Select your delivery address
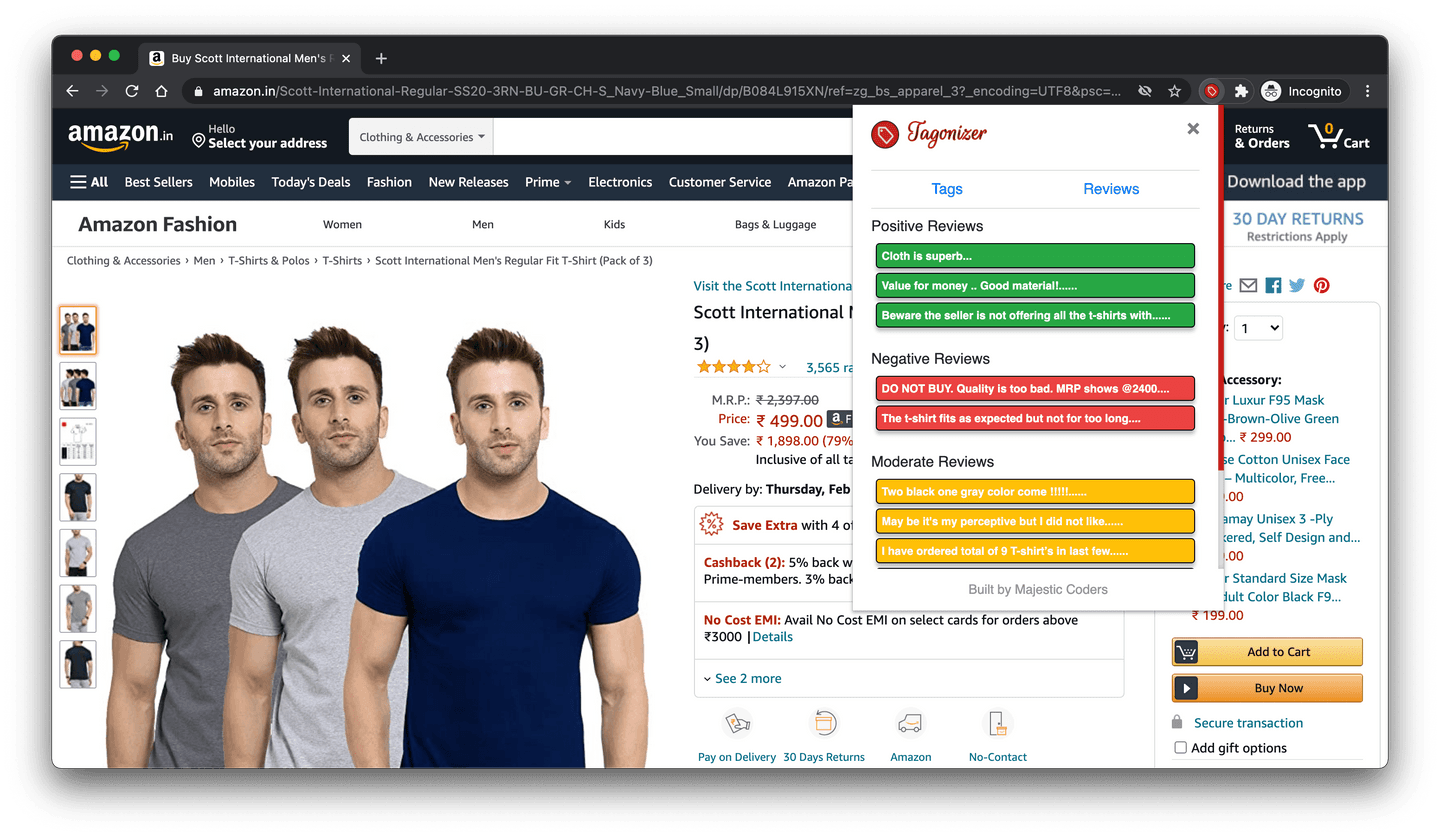Viewport: 1440px width, 837px height. [259, 137]
